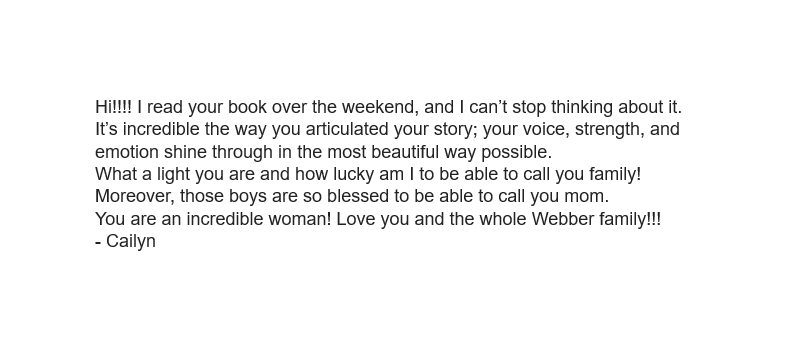789x360 pixels.
Task: Place cursor at the word "possible"
Action: [516, 152]
